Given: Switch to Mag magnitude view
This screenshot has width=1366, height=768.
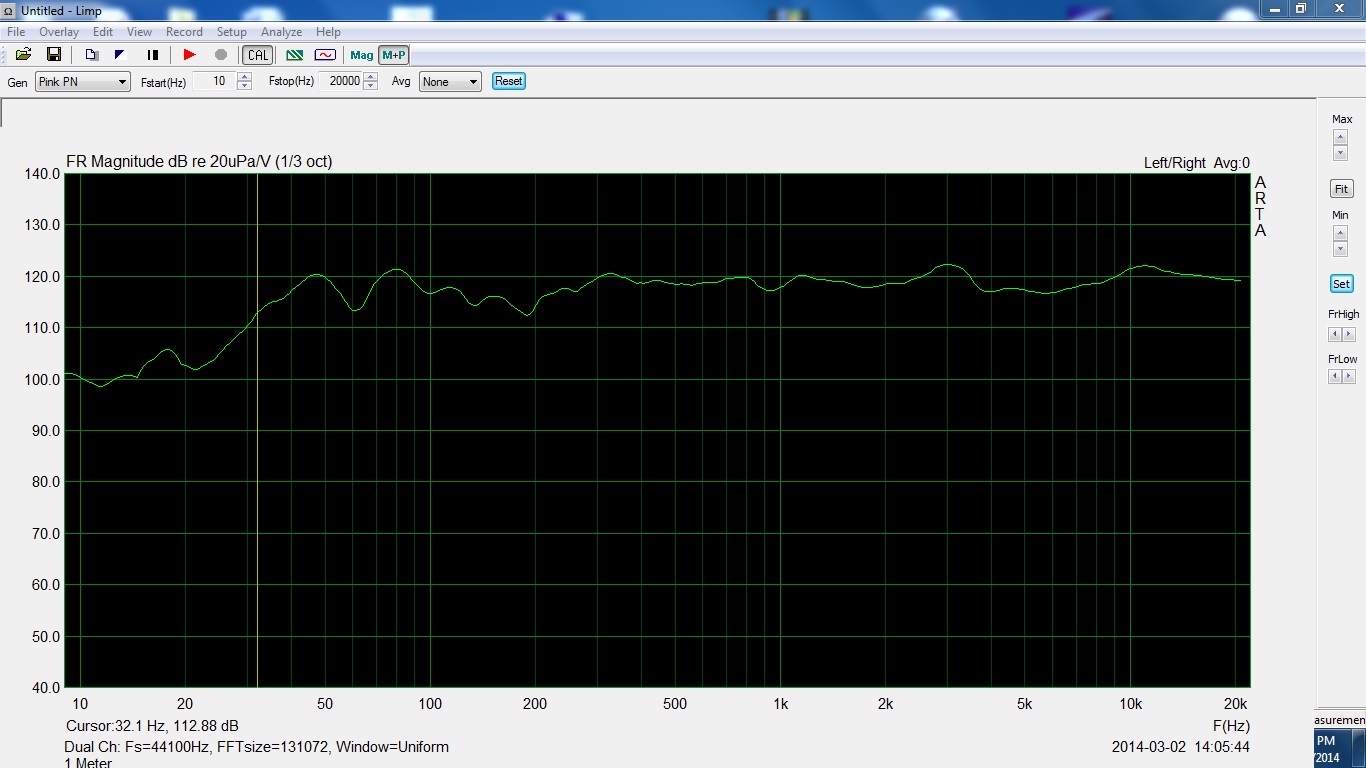Looking at the screenshot, I should coord(362,55).
